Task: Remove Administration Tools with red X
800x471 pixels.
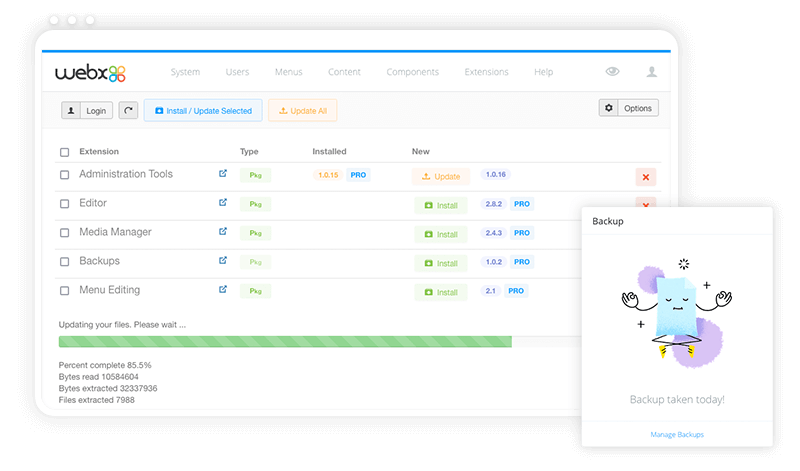Action: point(646,177)
